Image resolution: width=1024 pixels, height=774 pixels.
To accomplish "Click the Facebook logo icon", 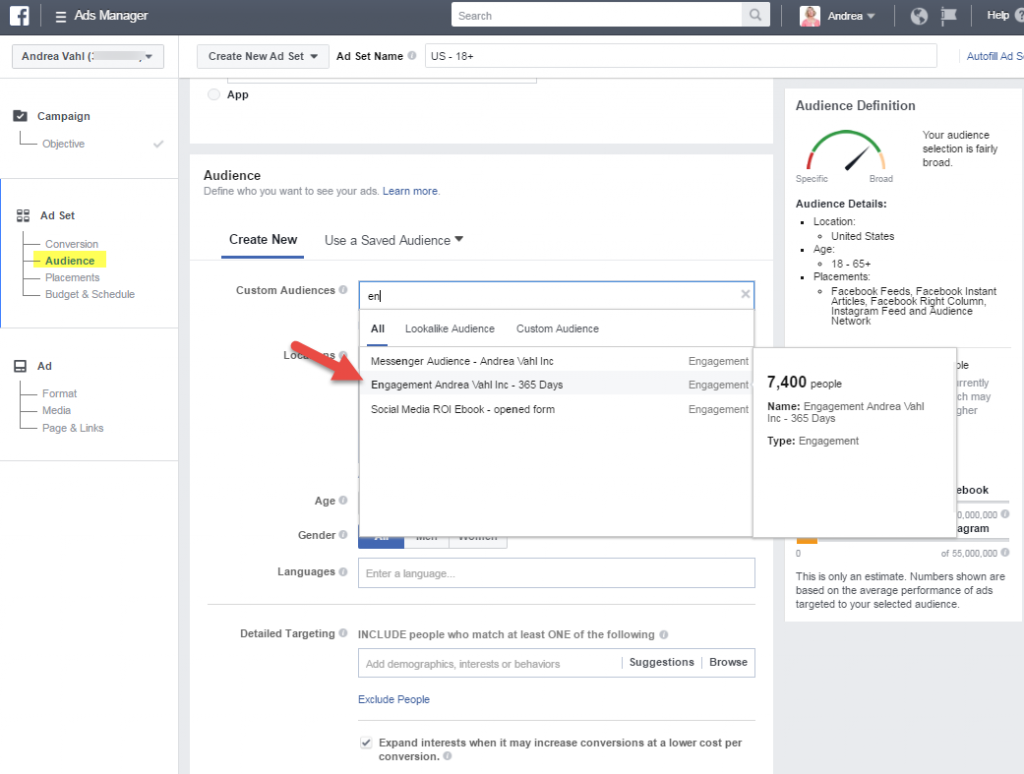I will point(19,15).
